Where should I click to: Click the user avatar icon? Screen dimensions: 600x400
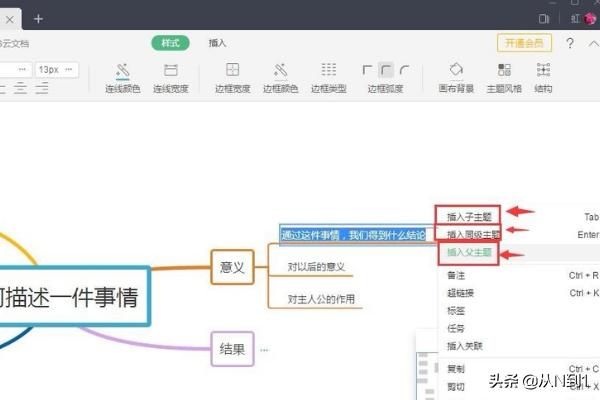(590, 18)
